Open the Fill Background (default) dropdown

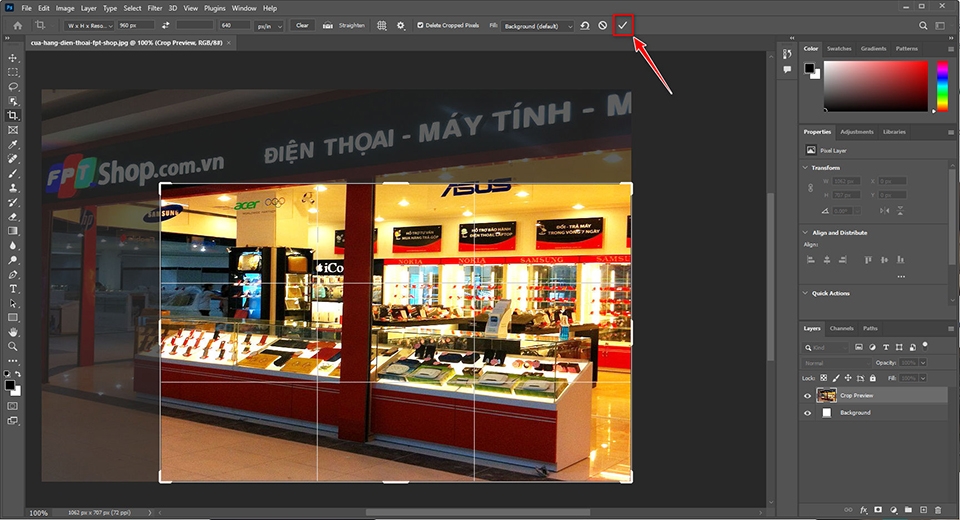(x=538, y=26)
